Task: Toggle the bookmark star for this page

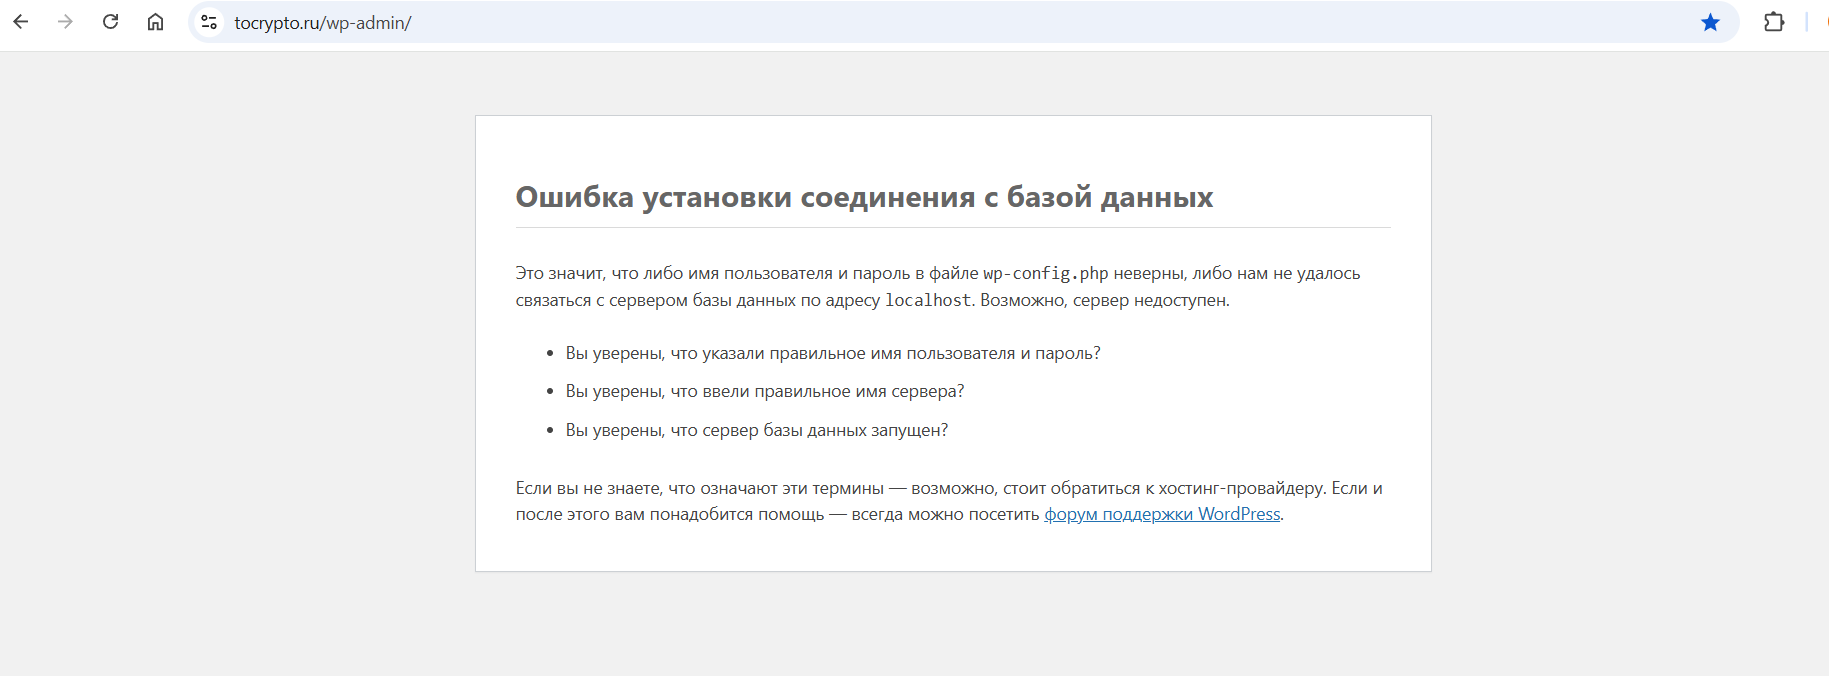Action: (1710, 22)
